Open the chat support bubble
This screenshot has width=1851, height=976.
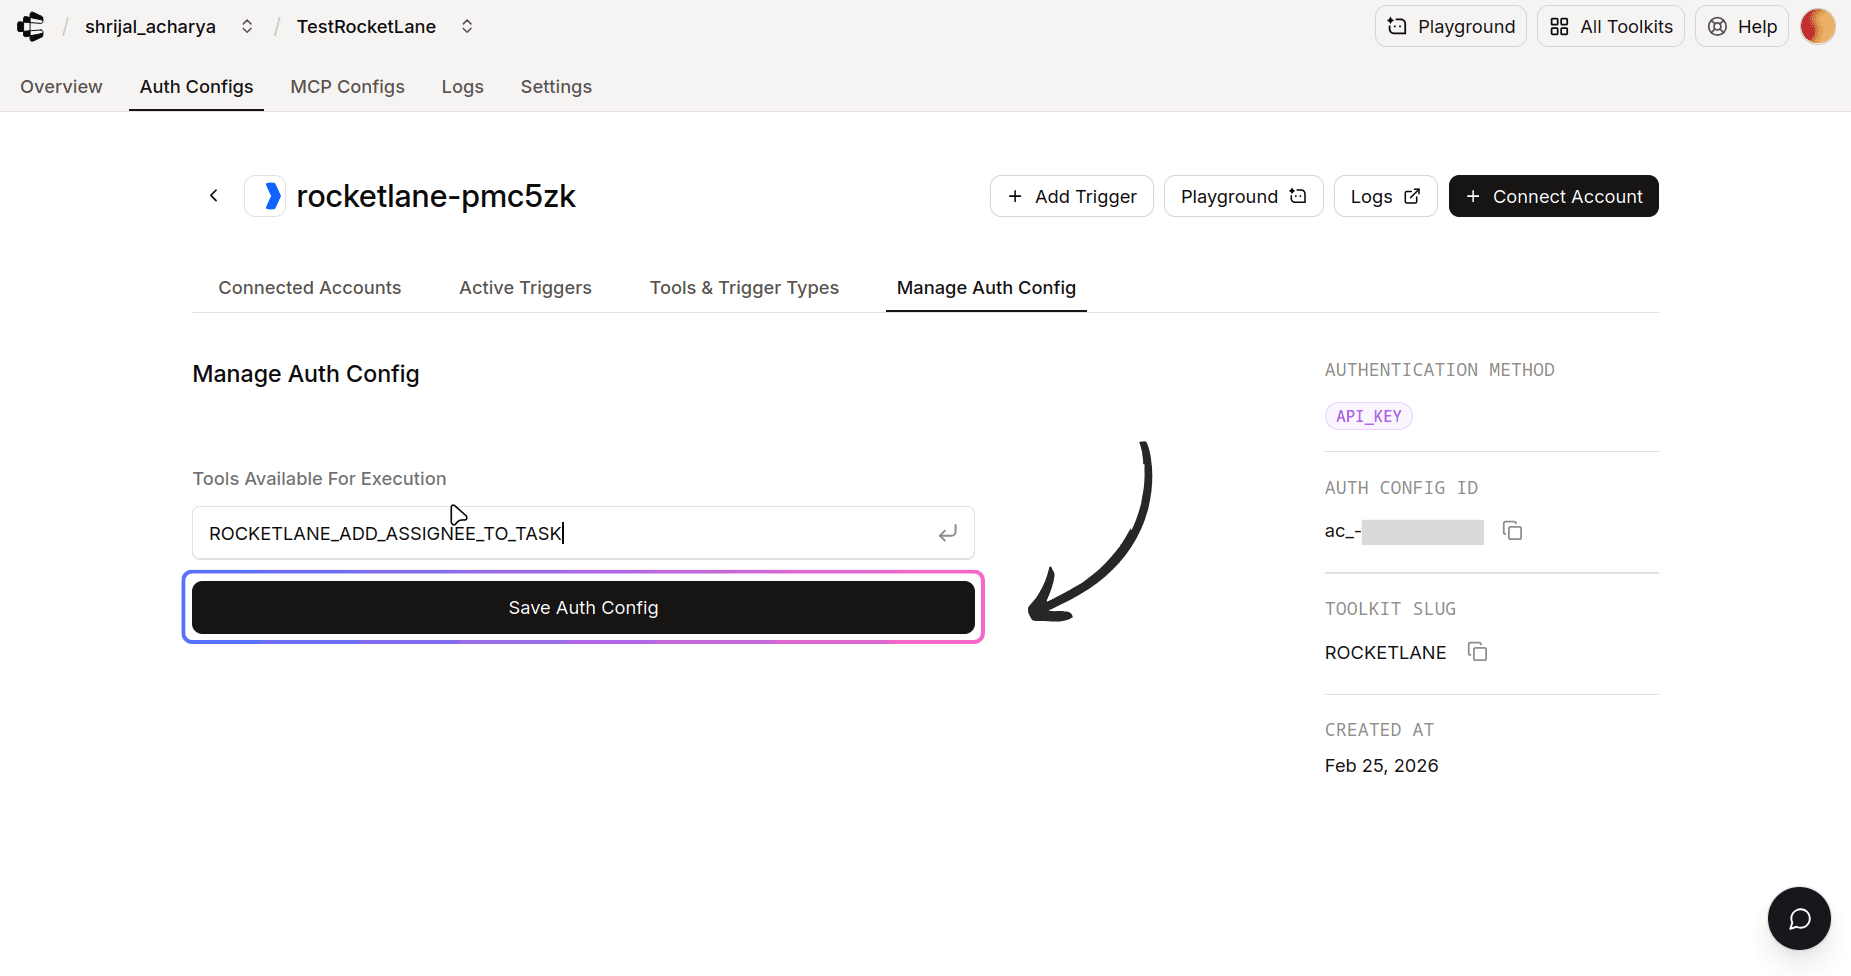[1798, 918]
